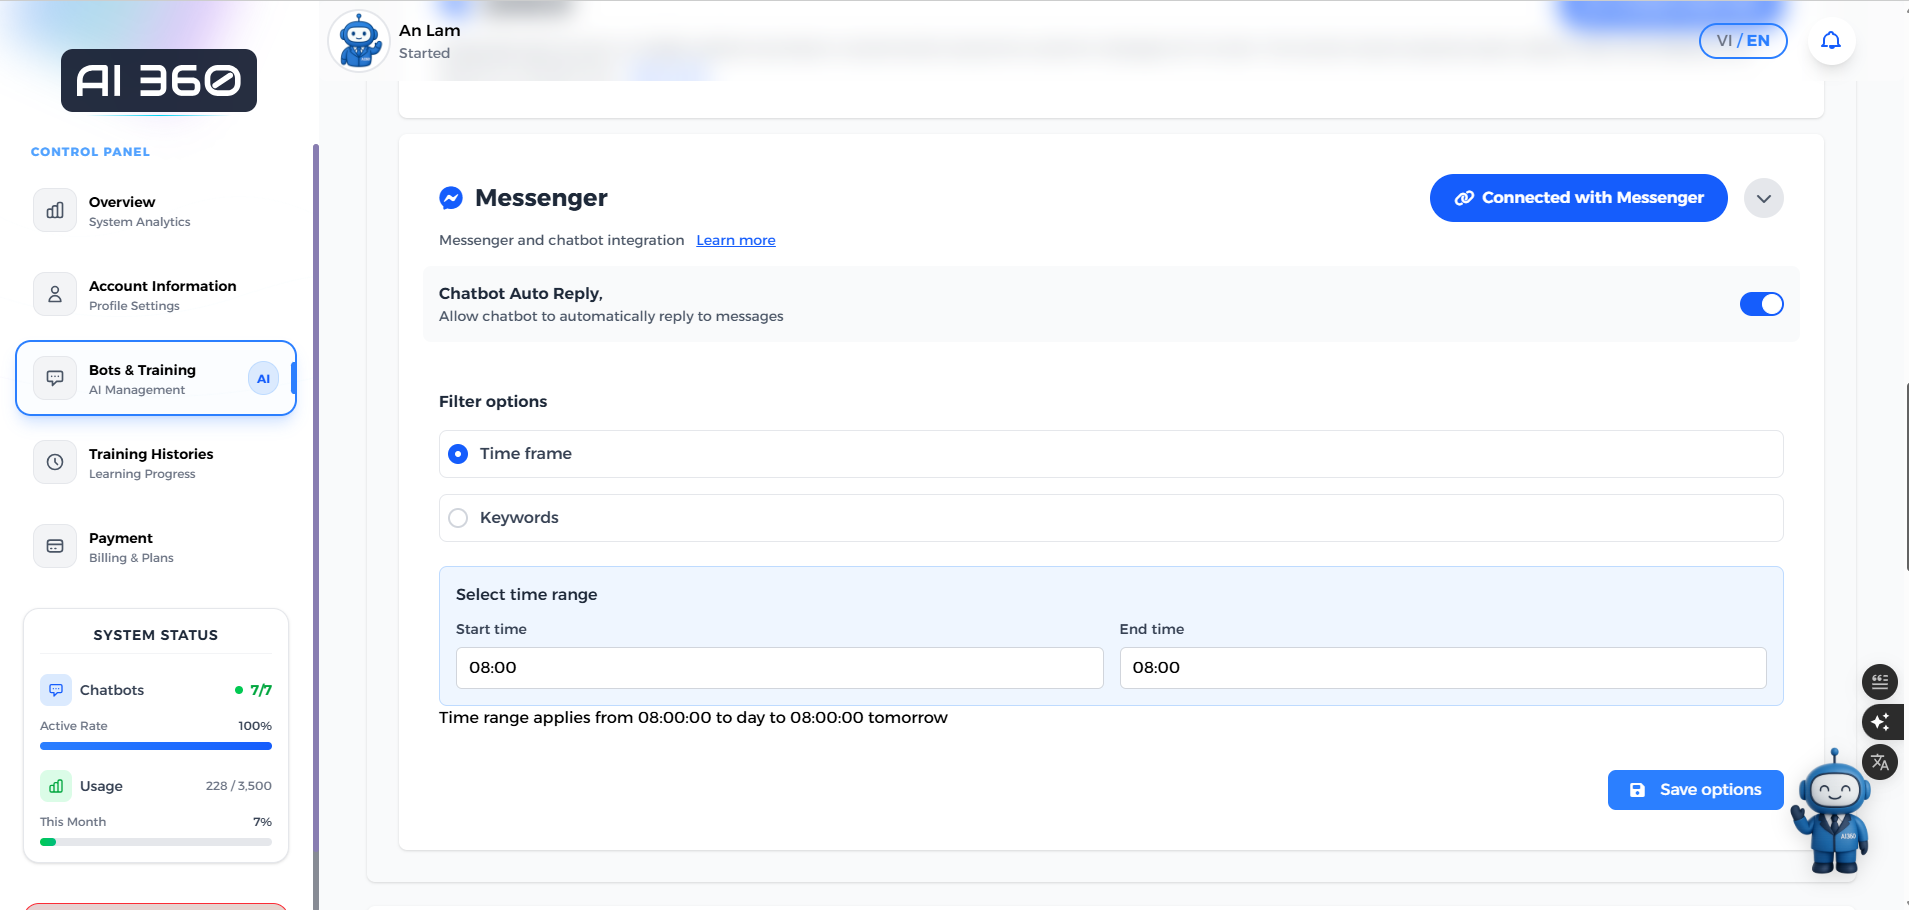Viewport: 1909px width, 910px height.
Task: Open the End time picker field
Action: click(x=1442, y=668)
